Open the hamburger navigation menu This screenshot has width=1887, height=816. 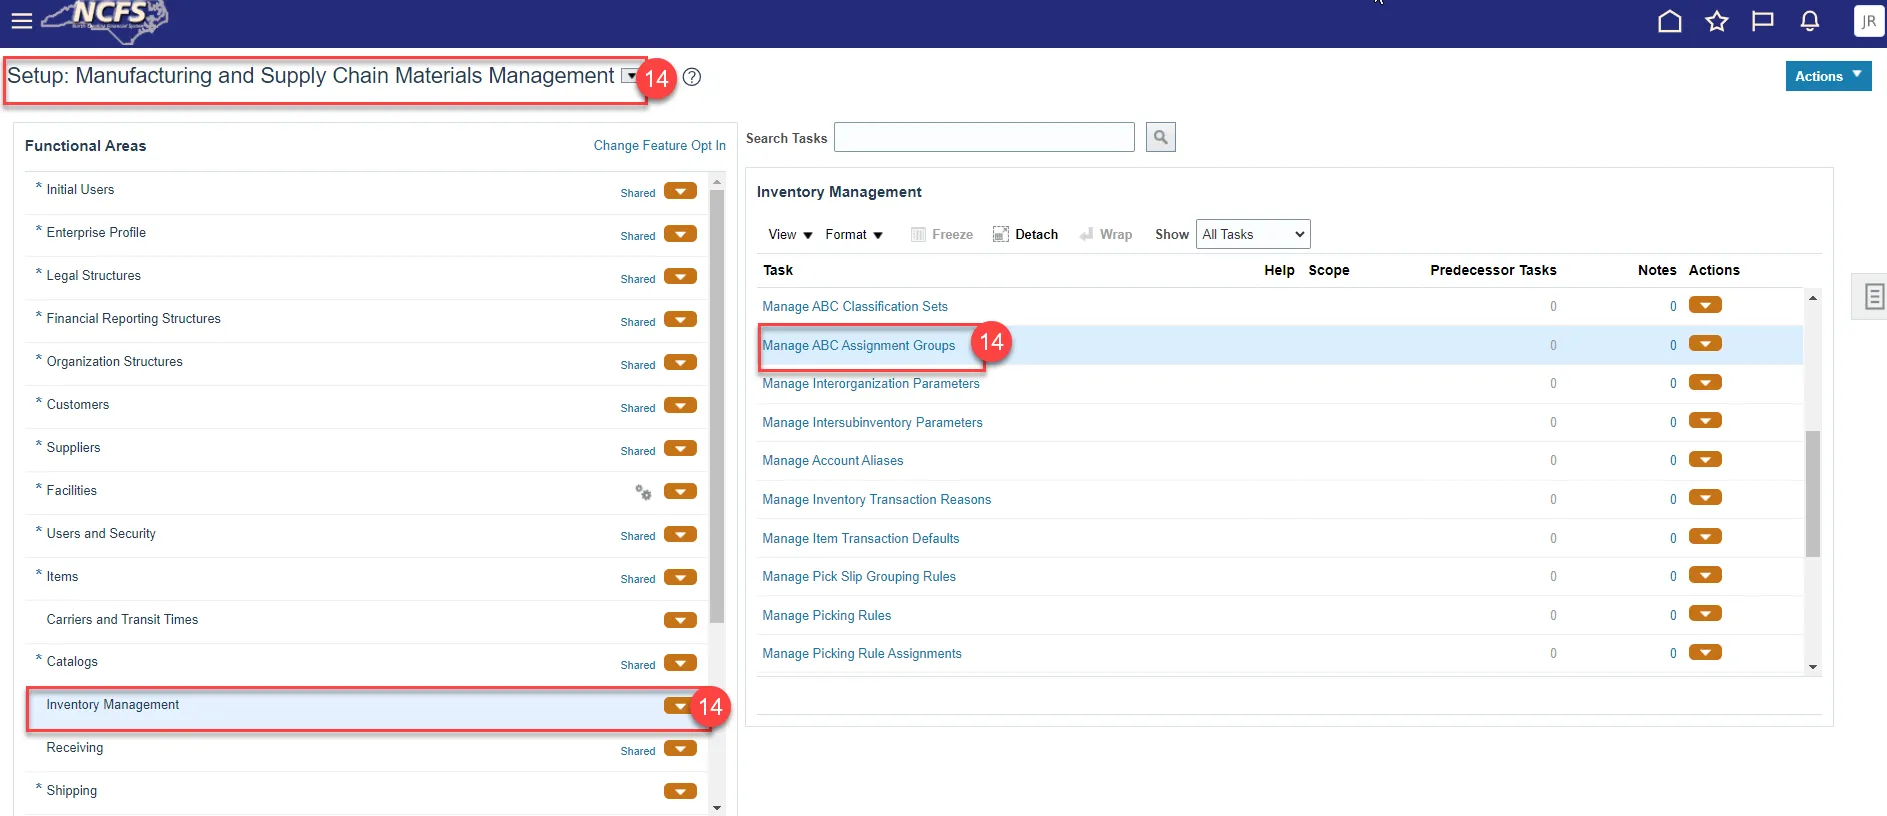(21, 21)
